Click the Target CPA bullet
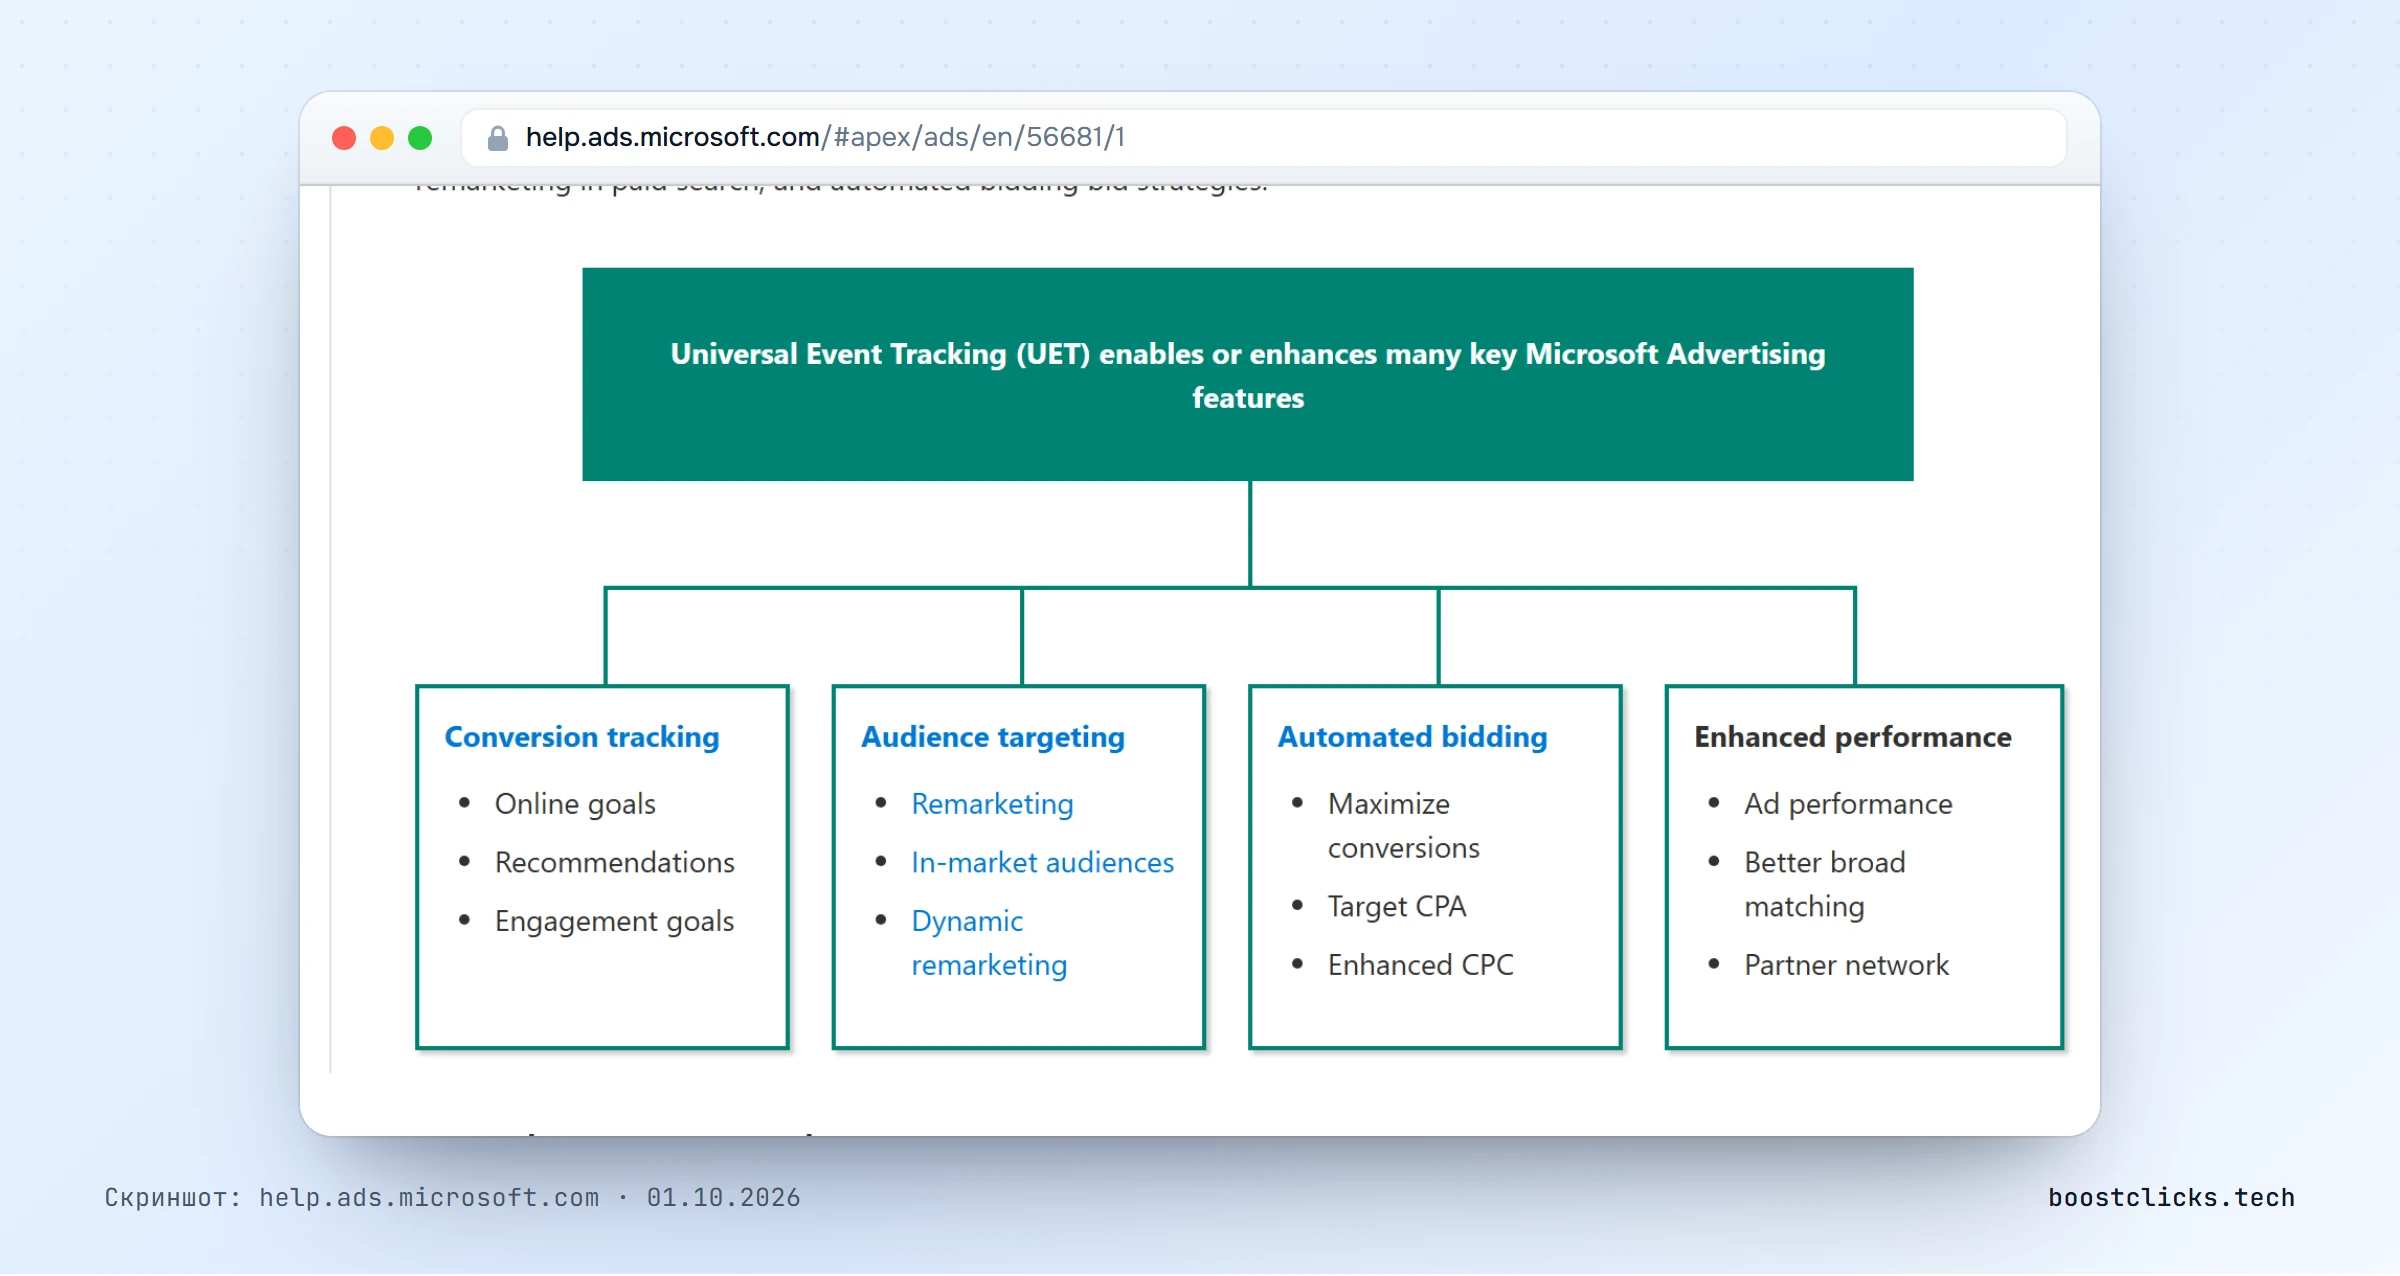This screenshot has height=1276, width=2400. [1396, 906]
